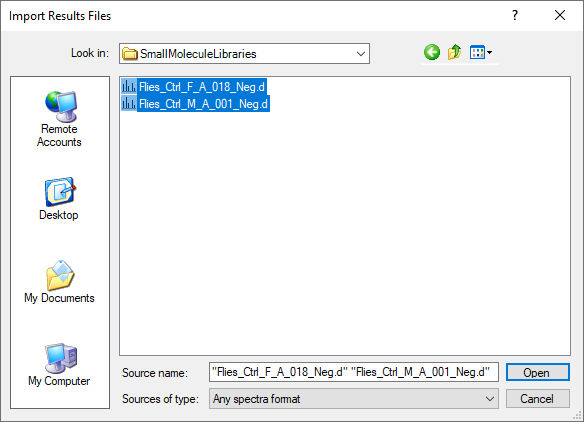Click the green back navigation icon
This screenshot has width=584, height=422.
[x=432, y=53]
